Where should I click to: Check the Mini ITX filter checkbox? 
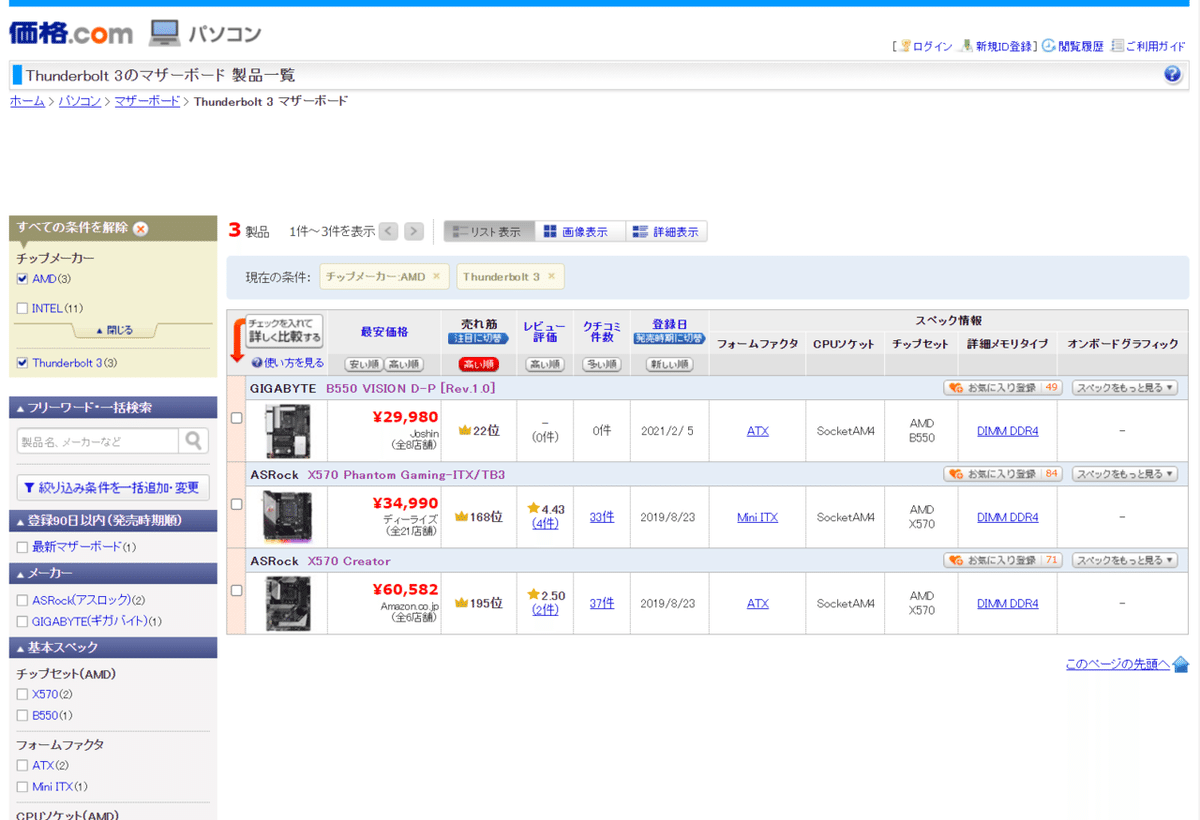(22, 787)
